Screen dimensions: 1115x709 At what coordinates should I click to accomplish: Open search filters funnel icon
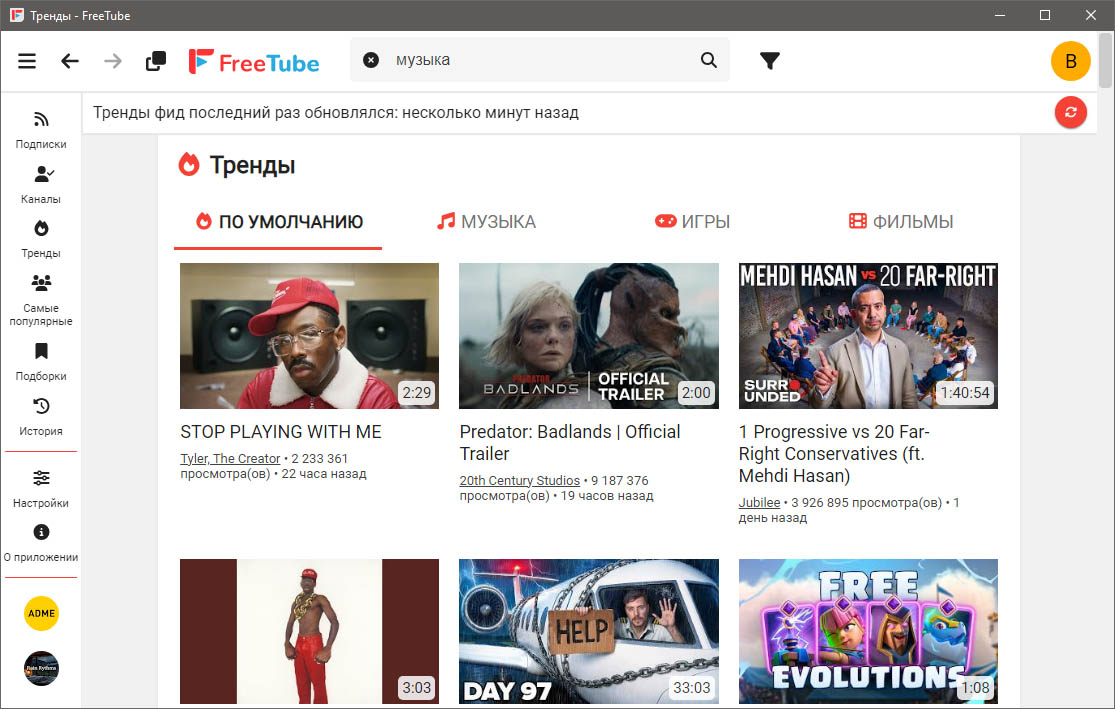click(x=769, y=61)
